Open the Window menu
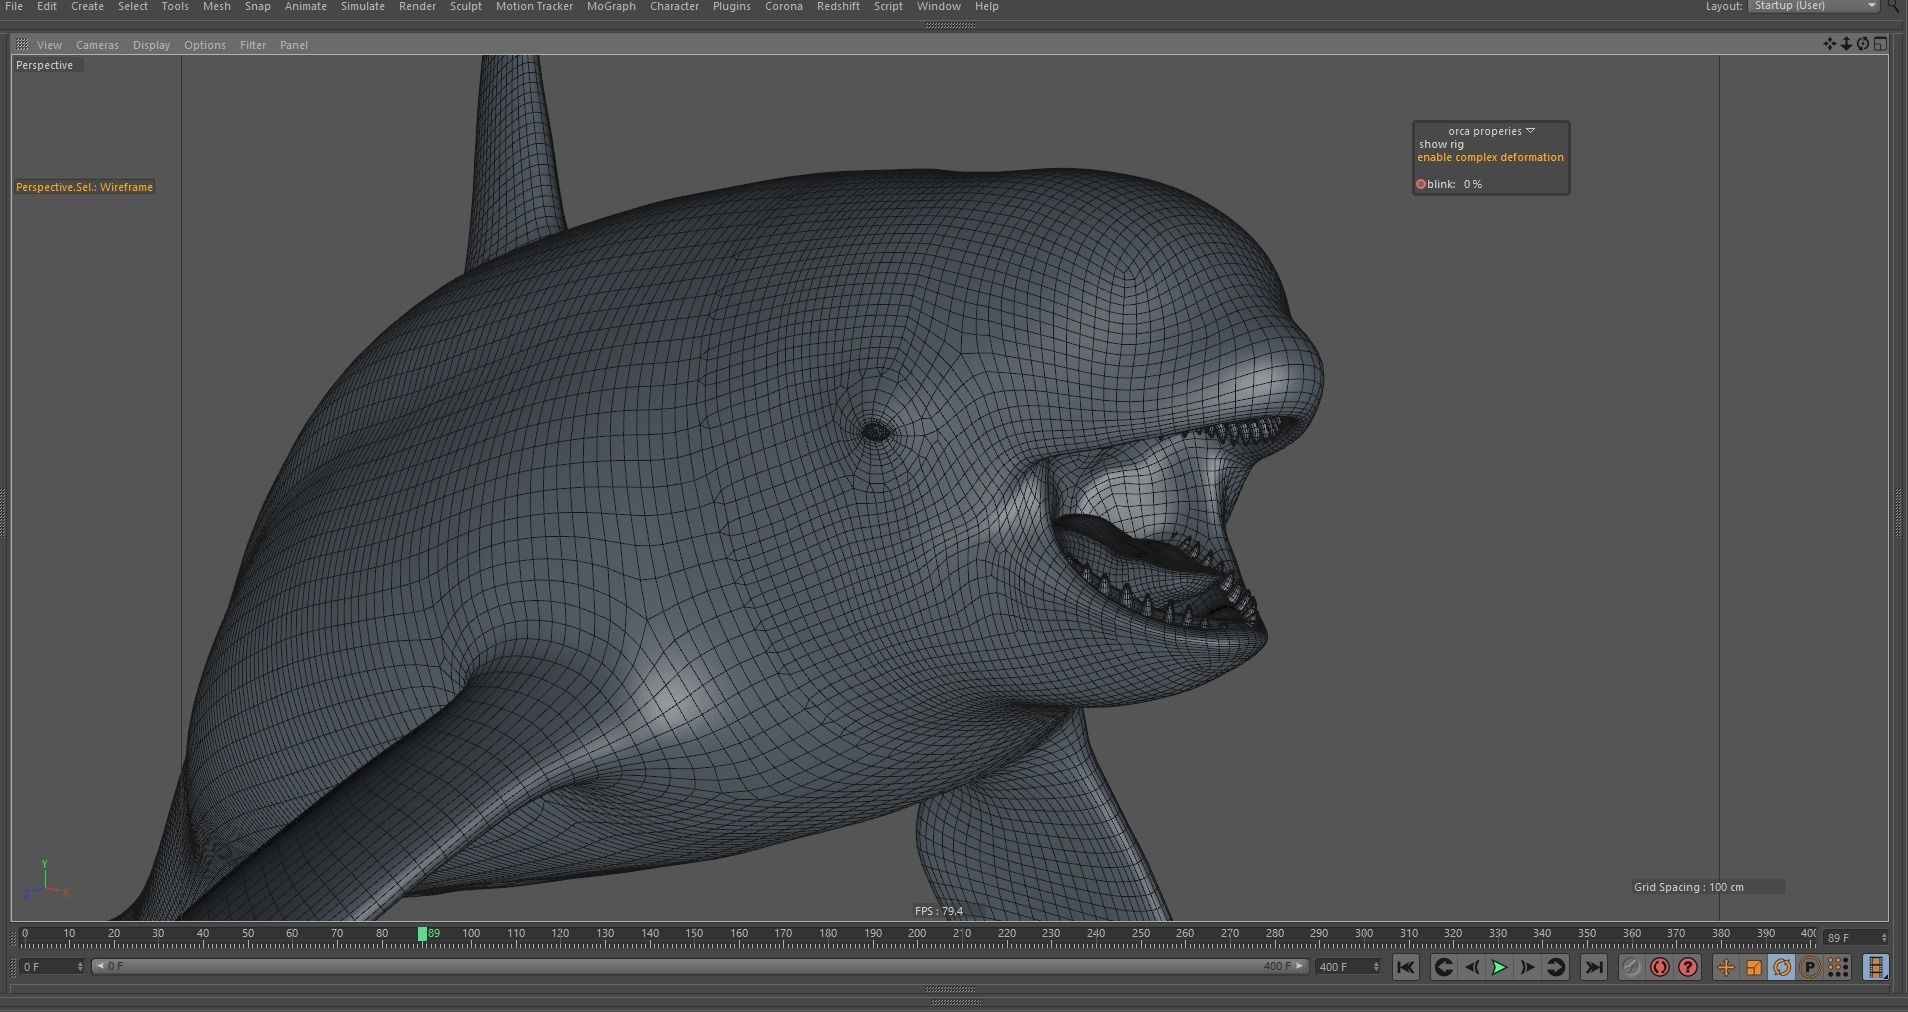Screen dimensions: 1908x1012 pos(939,6)
